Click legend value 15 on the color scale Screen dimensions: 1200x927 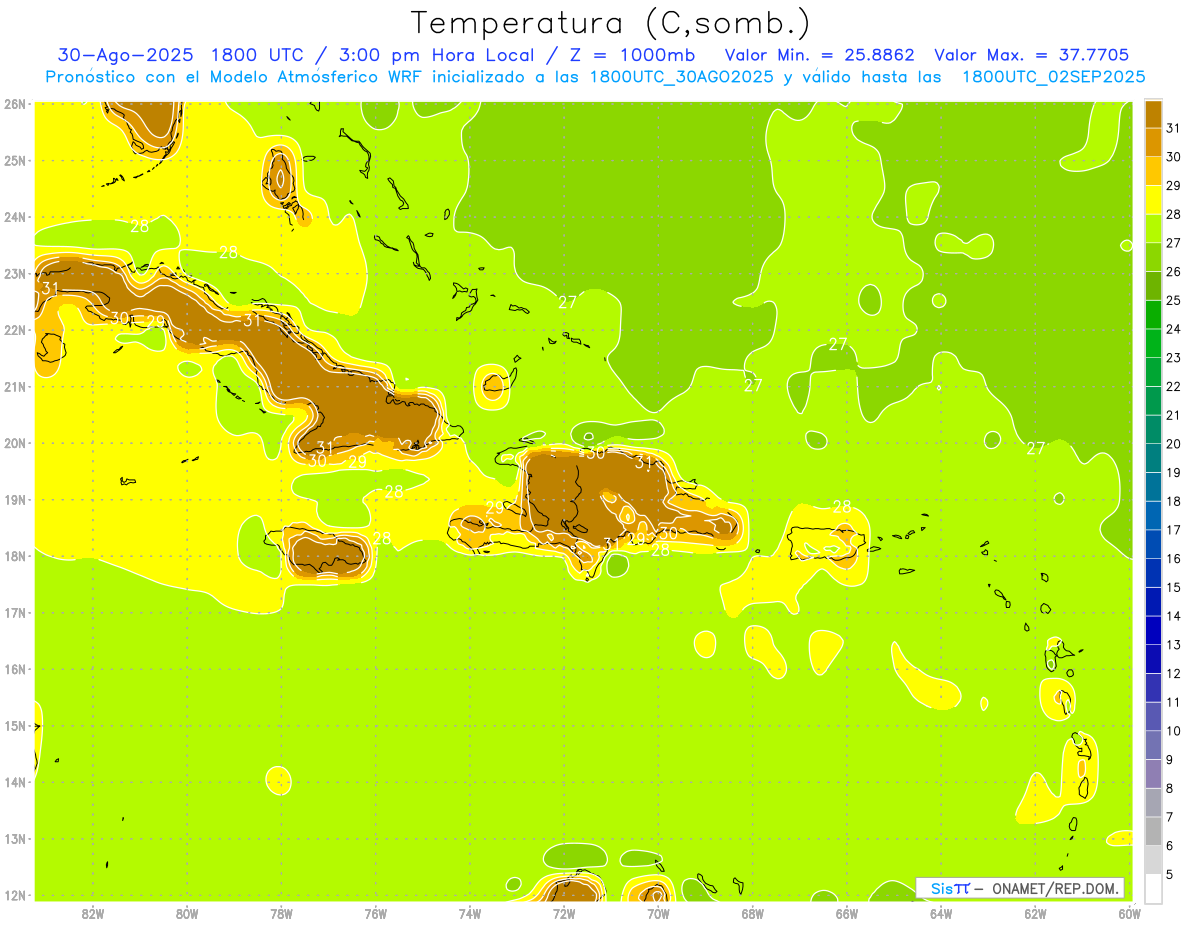click(1174, 587)
